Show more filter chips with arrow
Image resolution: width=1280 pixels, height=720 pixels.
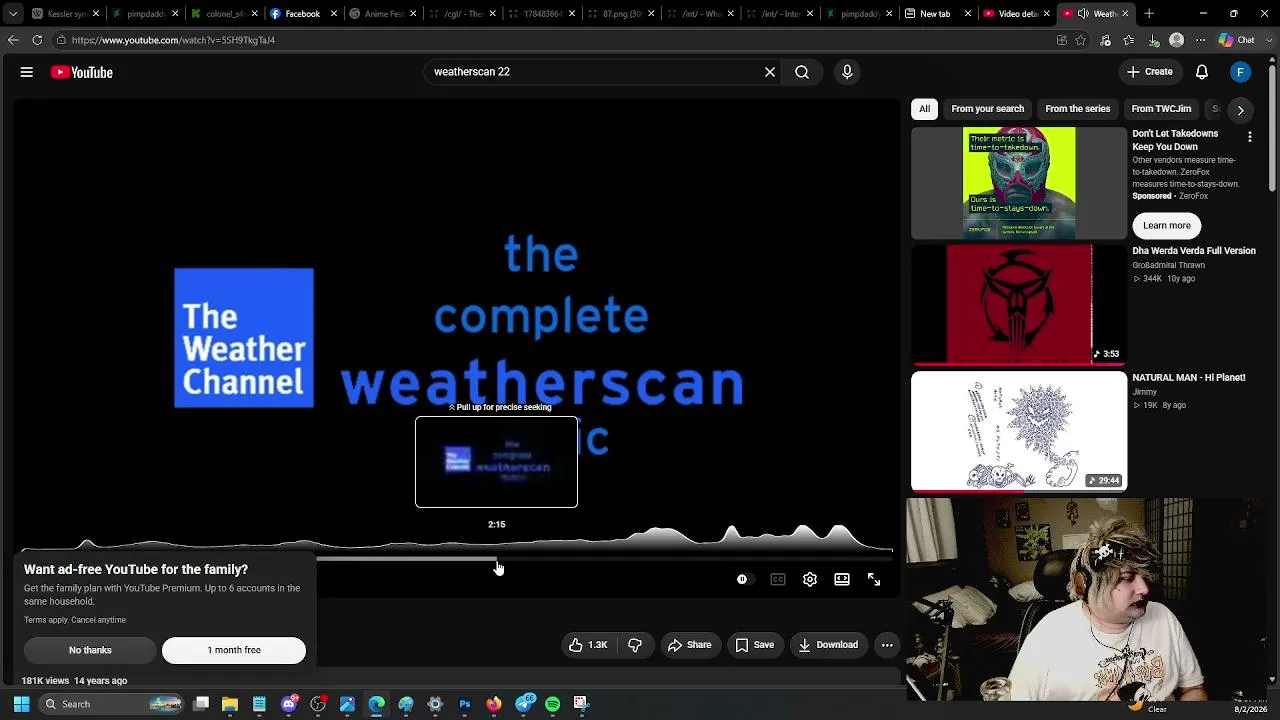point(1240,110)
